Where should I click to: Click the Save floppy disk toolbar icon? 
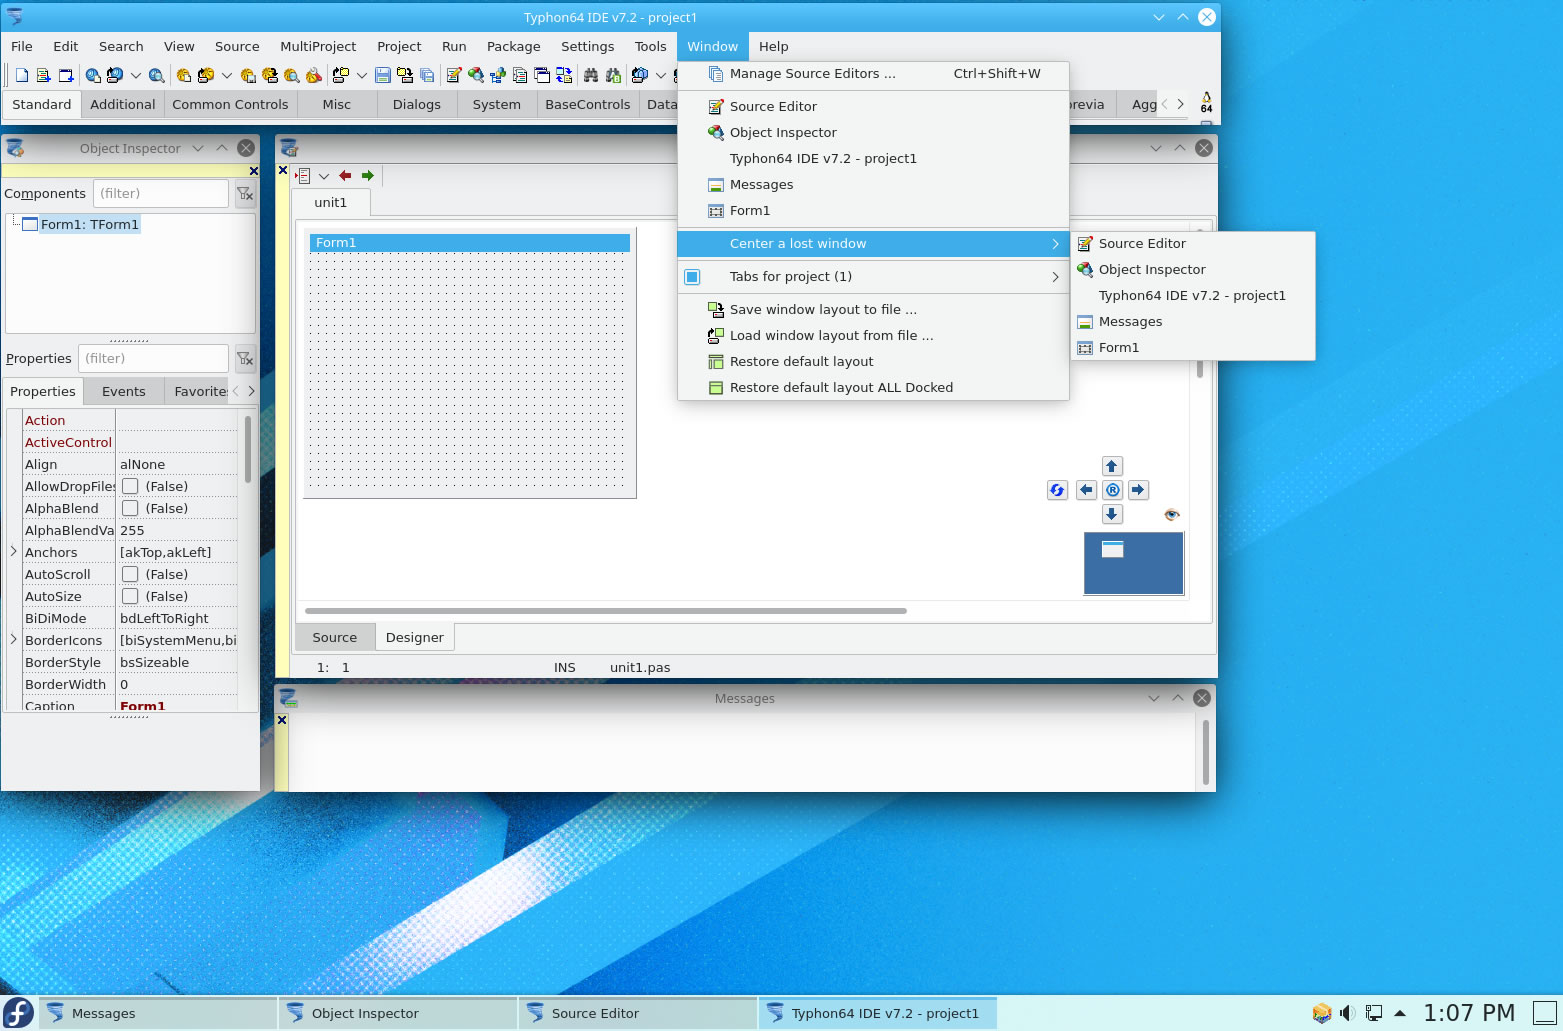click(x=383, y=75)
